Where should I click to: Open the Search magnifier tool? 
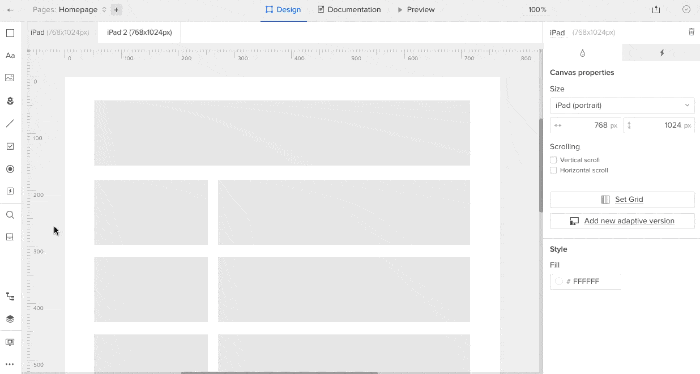(10, 215)
